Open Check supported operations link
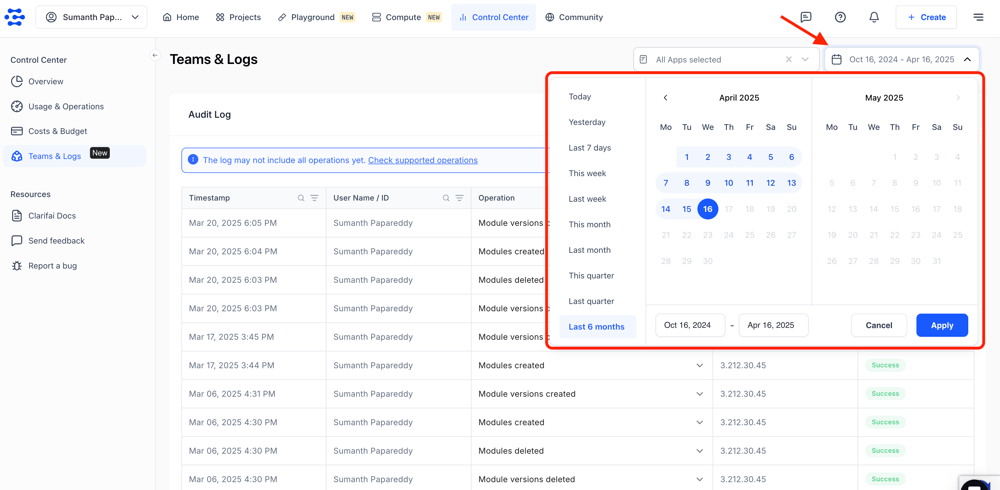 tap(422, 160)
